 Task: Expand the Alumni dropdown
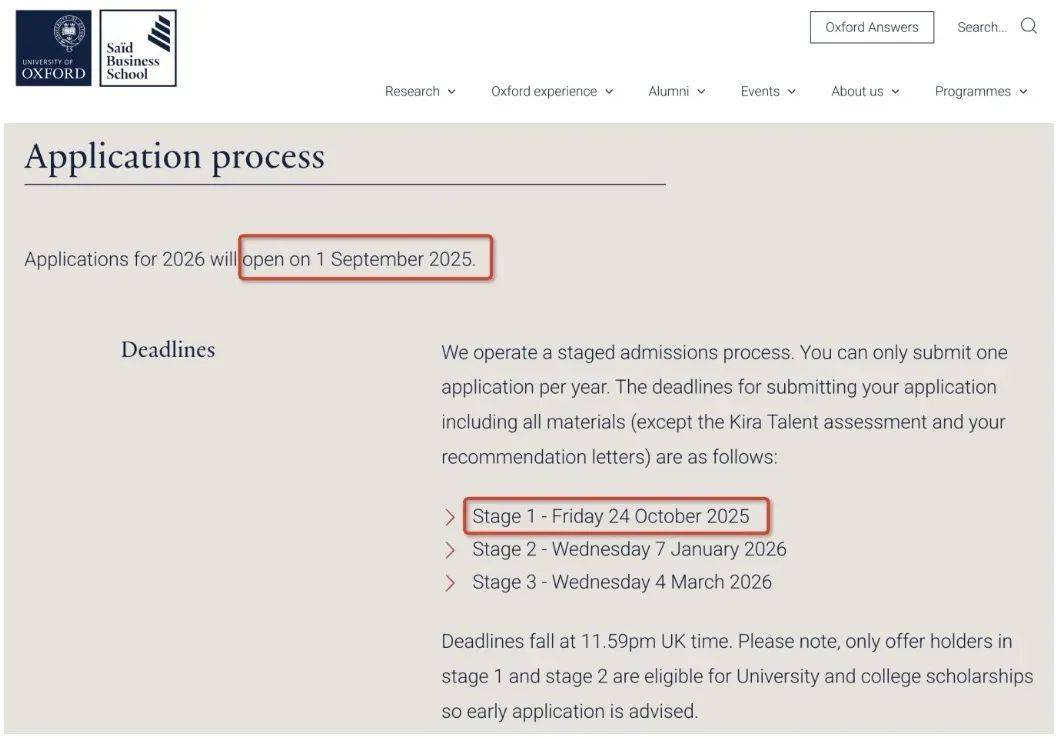pyautogui.click(x=703, y=91)
